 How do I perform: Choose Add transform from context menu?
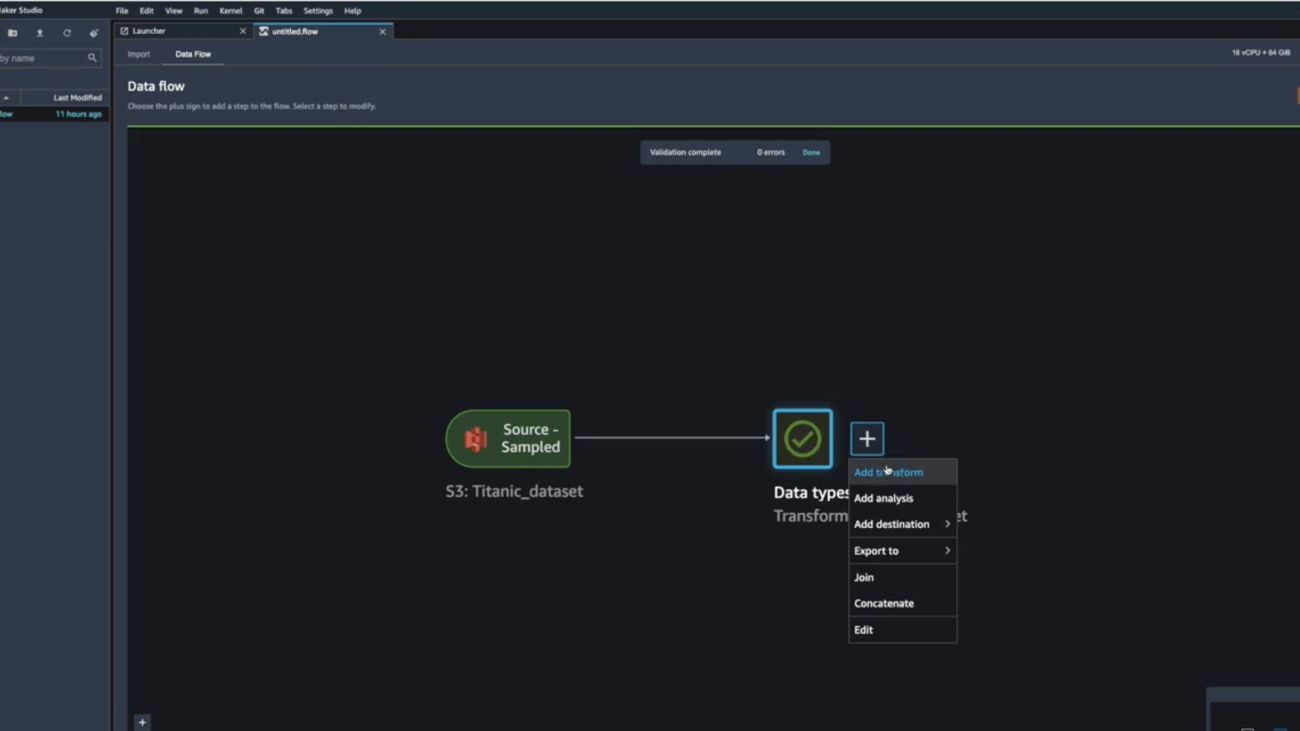902,472
